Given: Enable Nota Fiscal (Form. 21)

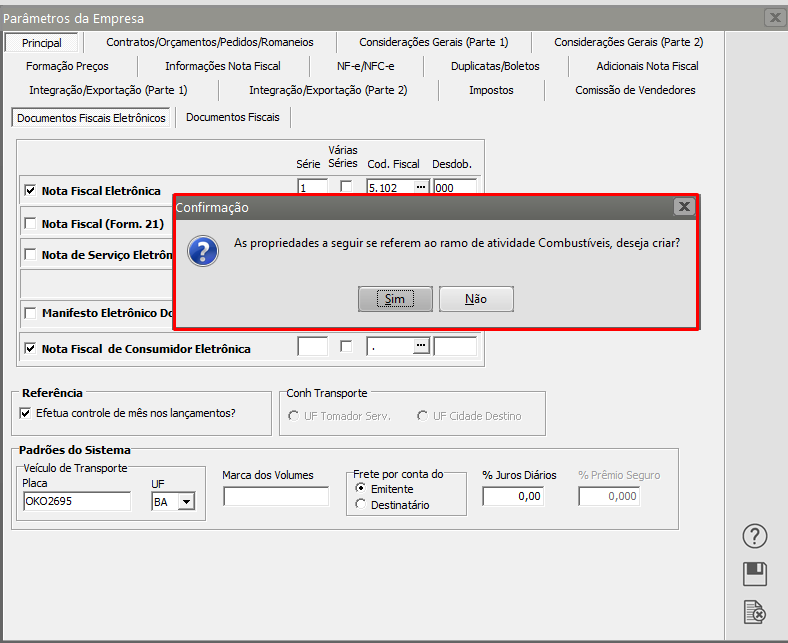Looking at the screenshot, I should point(30,223).
